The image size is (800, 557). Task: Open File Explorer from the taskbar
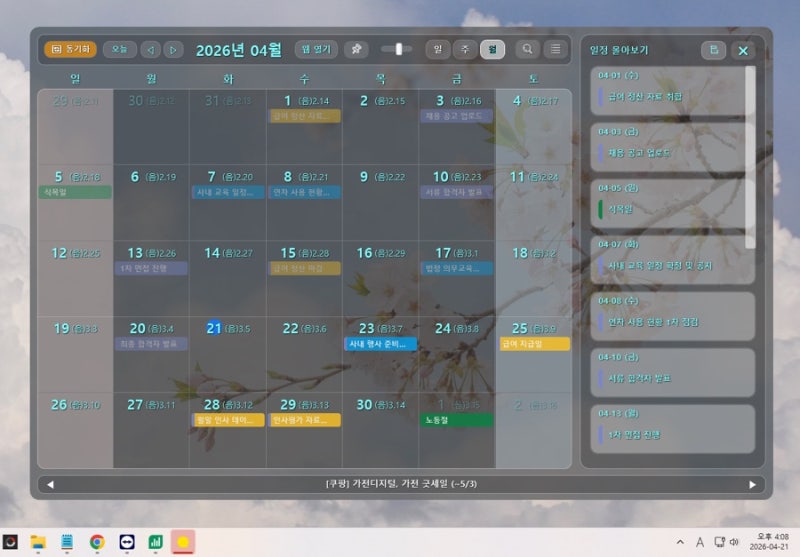pyautogui.click(x=38, y=542)
